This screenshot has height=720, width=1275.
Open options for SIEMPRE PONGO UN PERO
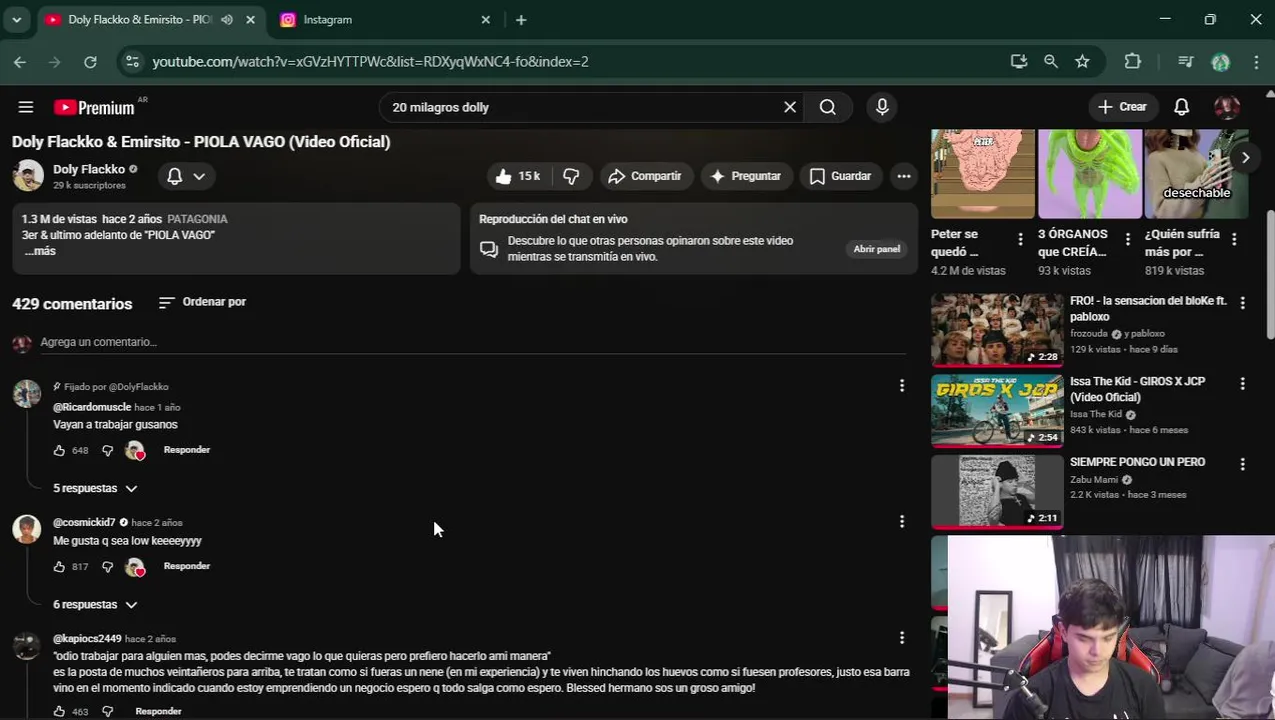click(1242, 464)
